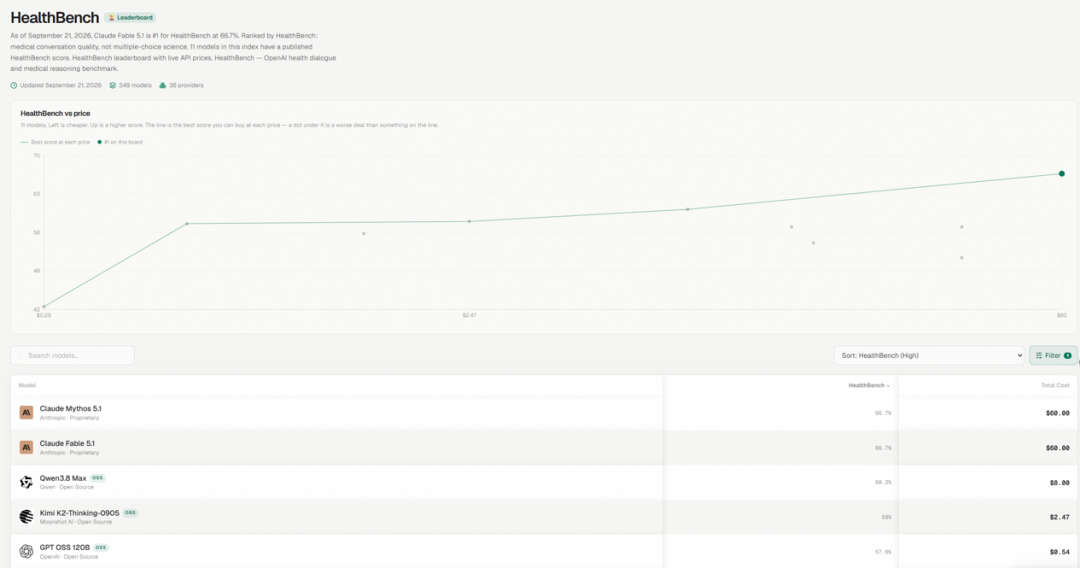Screen dimensions: 1080x568
Task: Click the 60.2% score for Qwen3.8 Max
Action: coord(883,483)
